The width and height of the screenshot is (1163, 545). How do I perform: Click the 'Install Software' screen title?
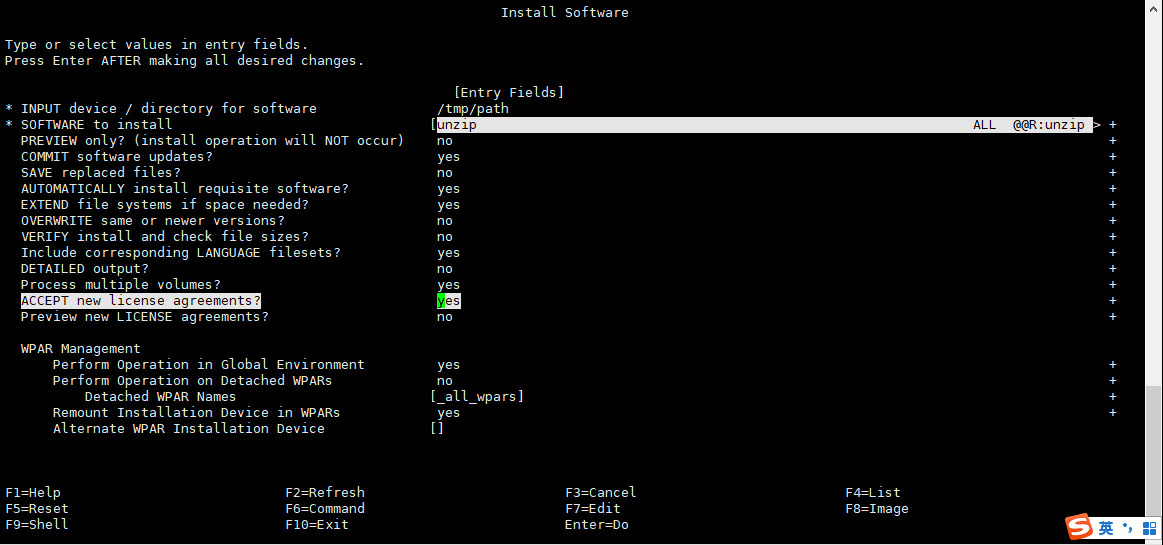click(x=564, y=13)
